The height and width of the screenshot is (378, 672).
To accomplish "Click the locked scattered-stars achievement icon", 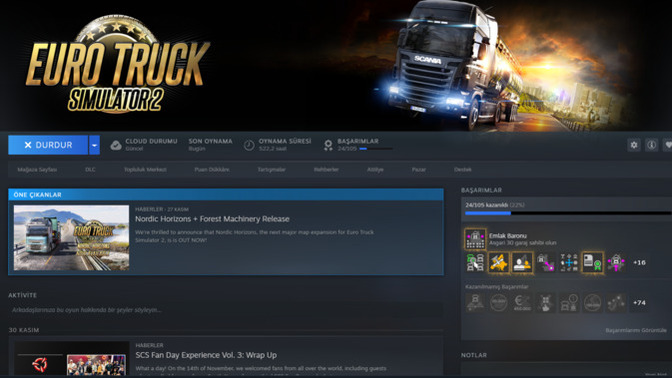I will tap(616, 303).
